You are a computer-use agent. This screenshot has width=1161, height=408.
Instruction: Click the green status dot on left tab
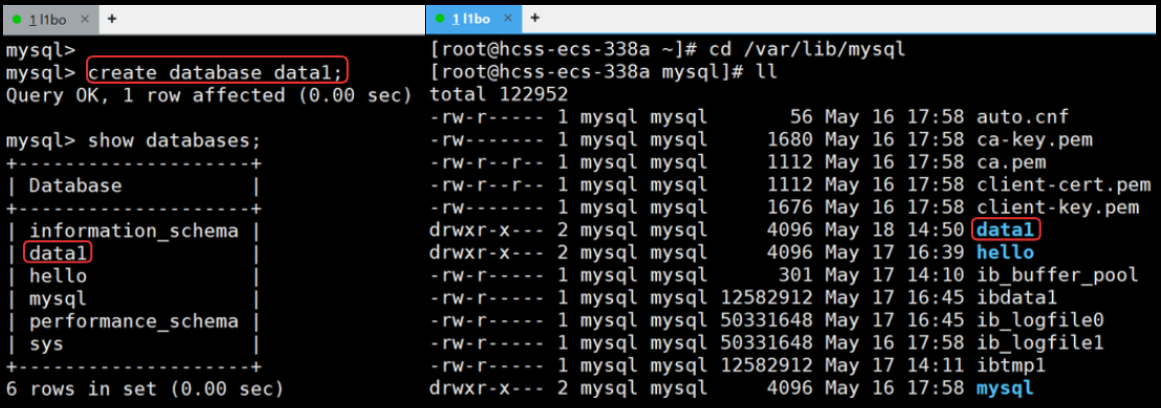click(17, 20)
